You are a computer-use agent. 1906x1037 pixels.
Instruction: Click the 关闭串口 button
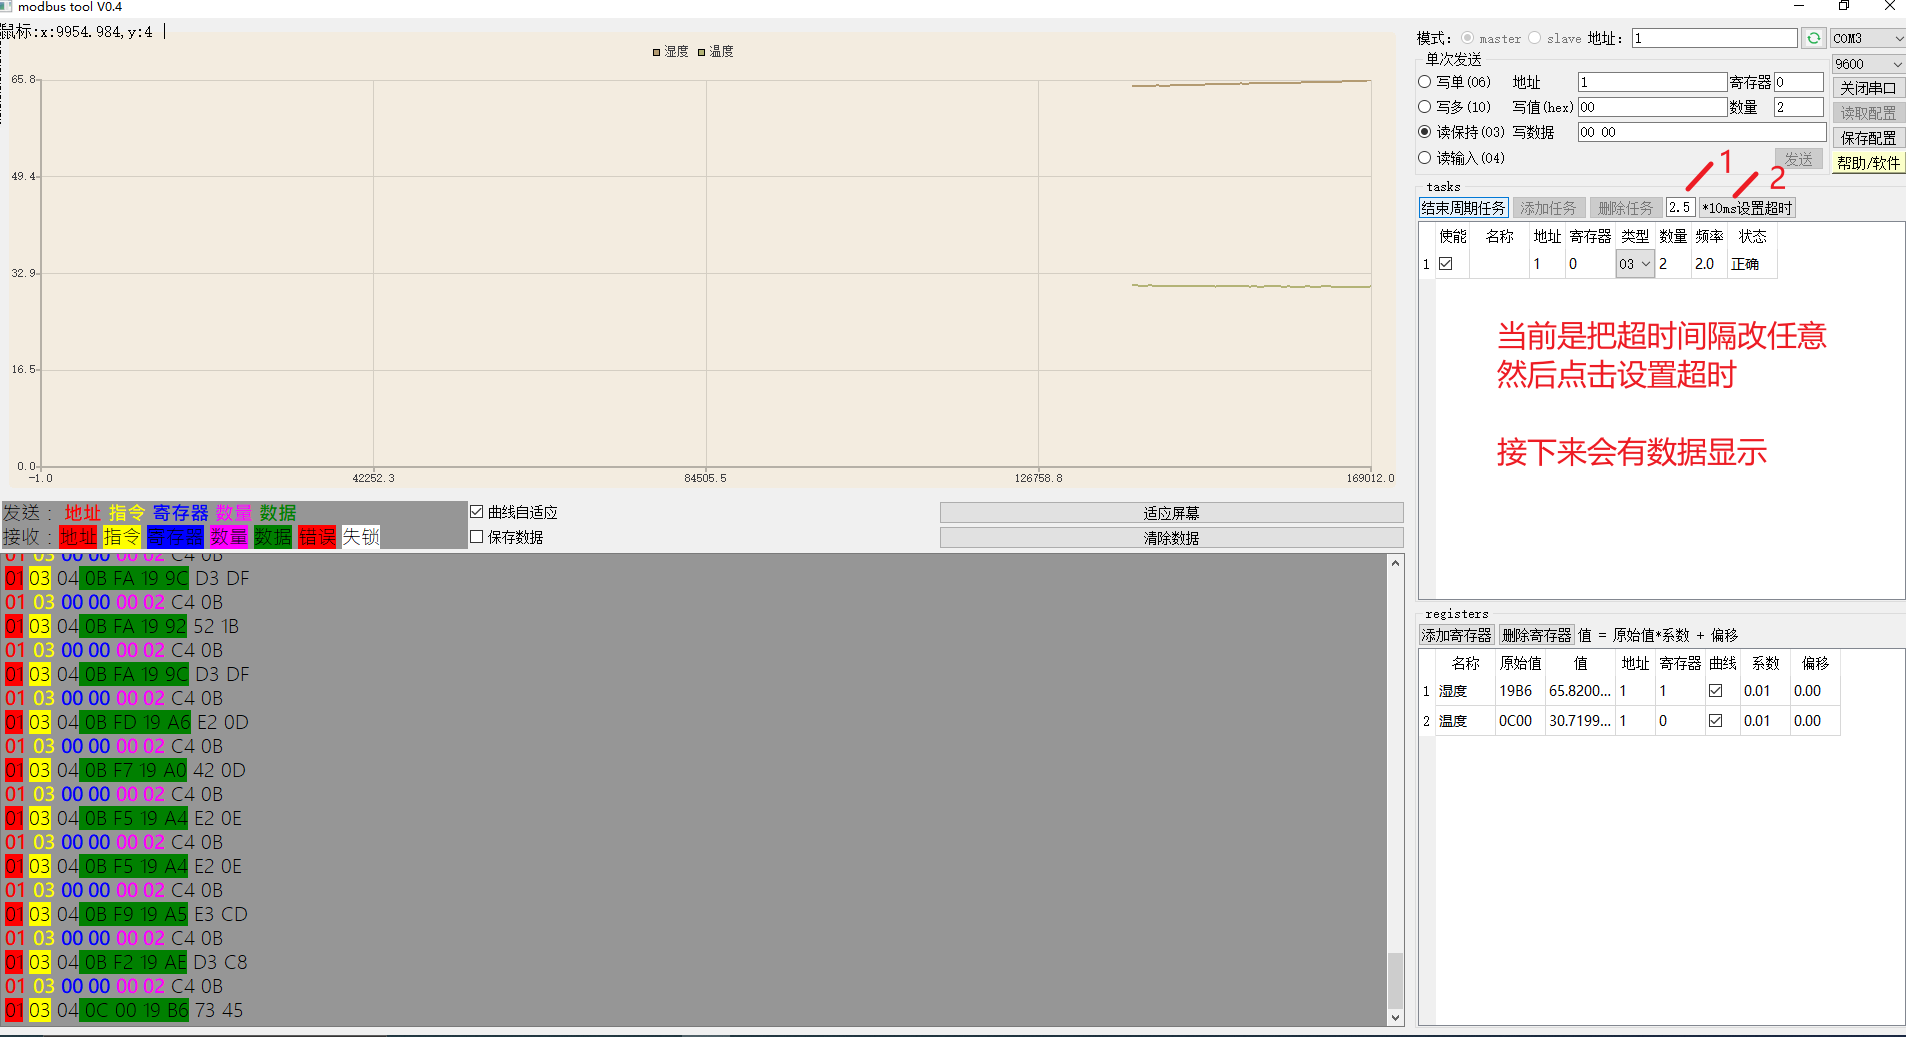coord(1868,87)
